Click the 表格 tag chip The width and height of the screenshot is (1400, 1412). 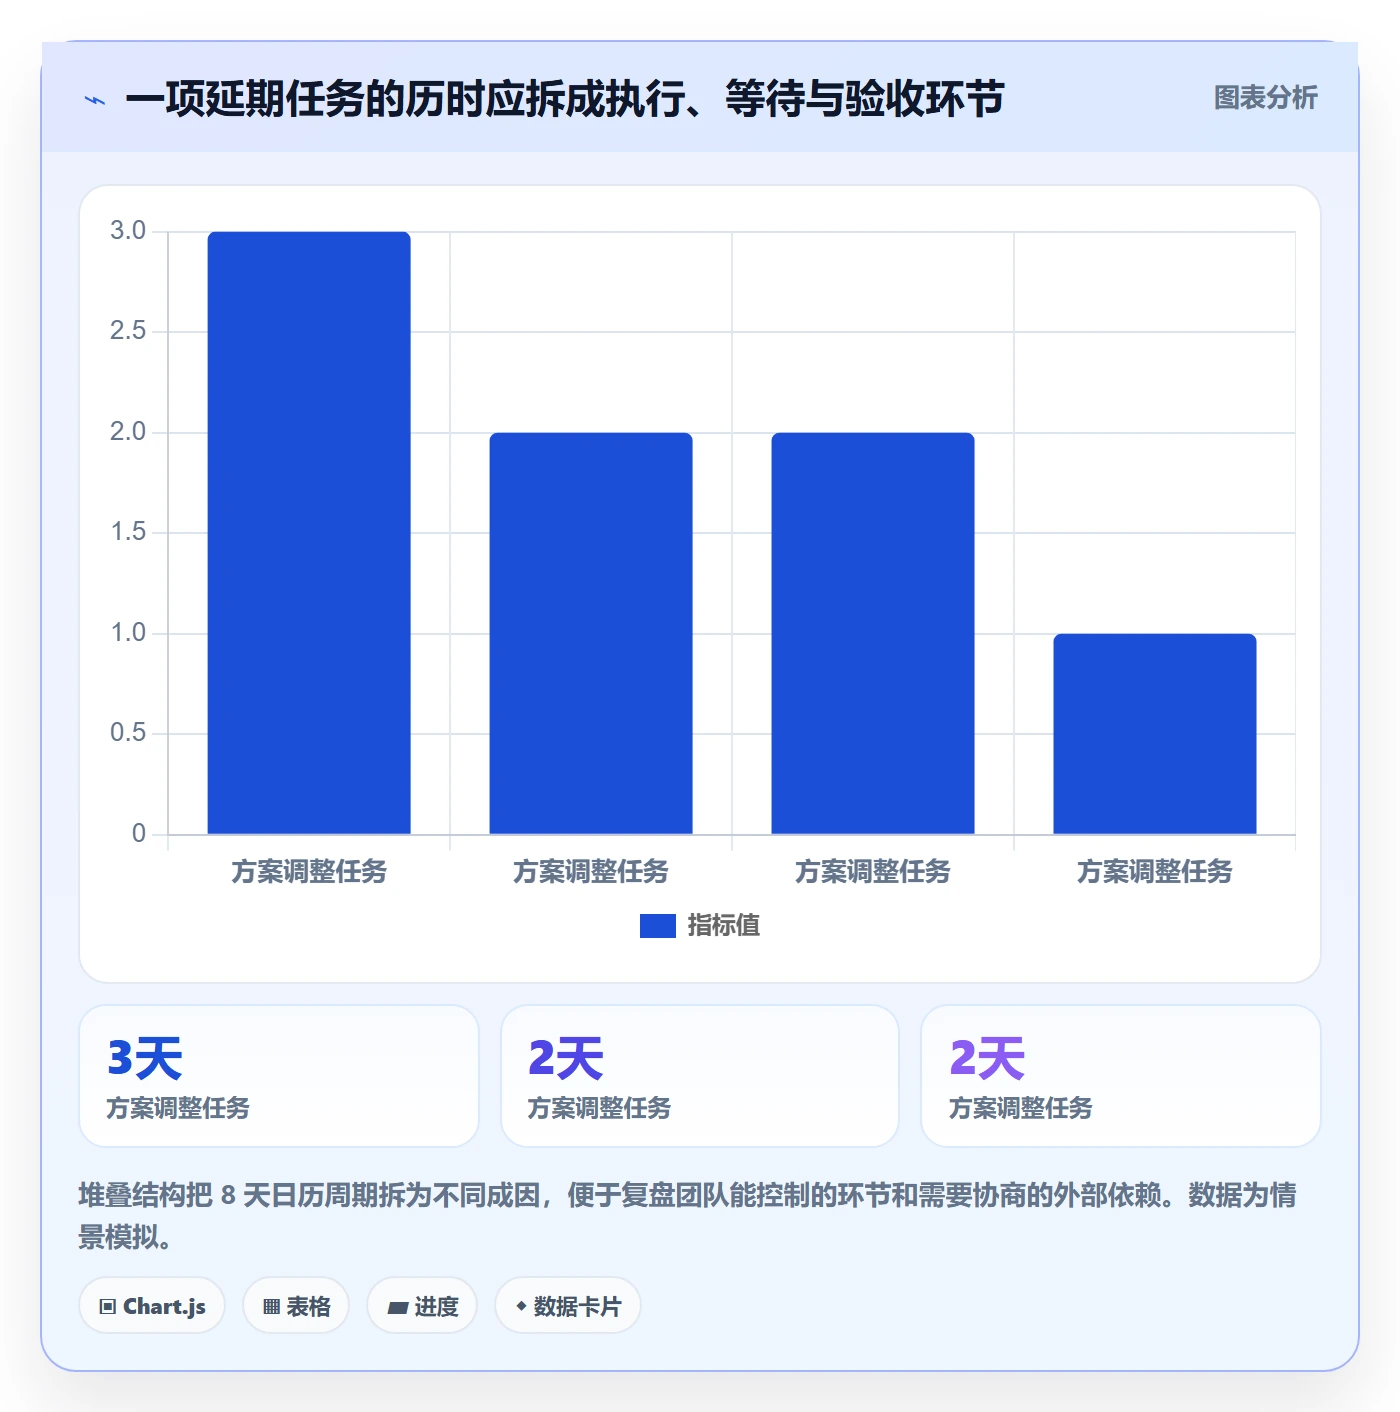pyautogui.click(x=296, y=1306)
